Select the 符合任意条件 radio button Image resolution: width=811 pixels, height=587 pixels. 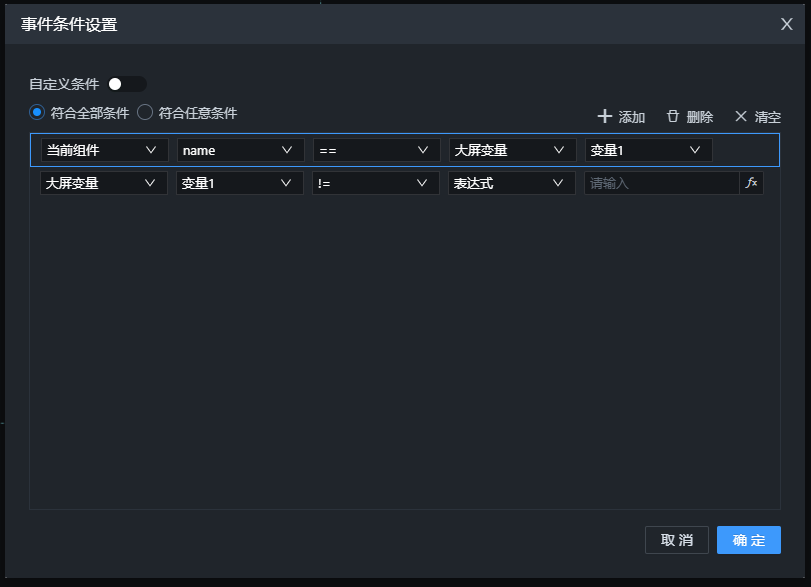(145, 113)
